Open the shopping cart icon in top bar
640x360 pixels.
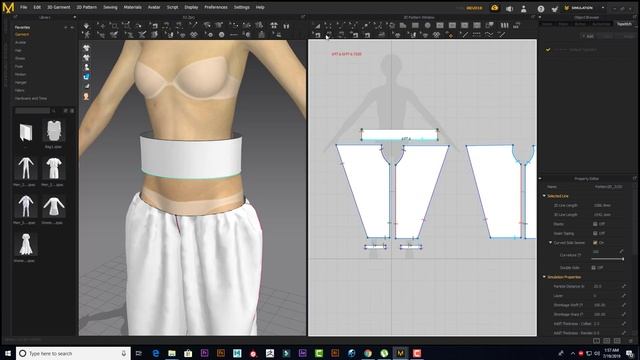pos(554,8)
